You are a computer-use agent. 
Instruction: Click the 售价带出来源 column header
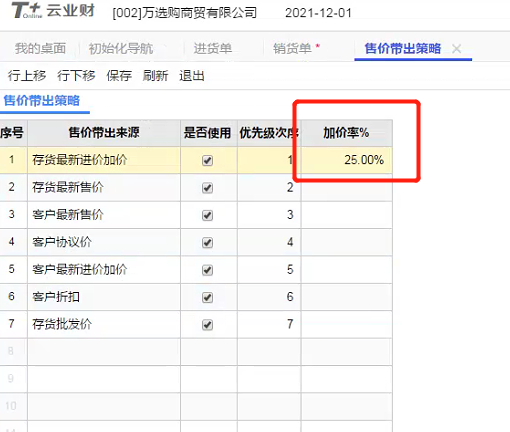[104, 133]
